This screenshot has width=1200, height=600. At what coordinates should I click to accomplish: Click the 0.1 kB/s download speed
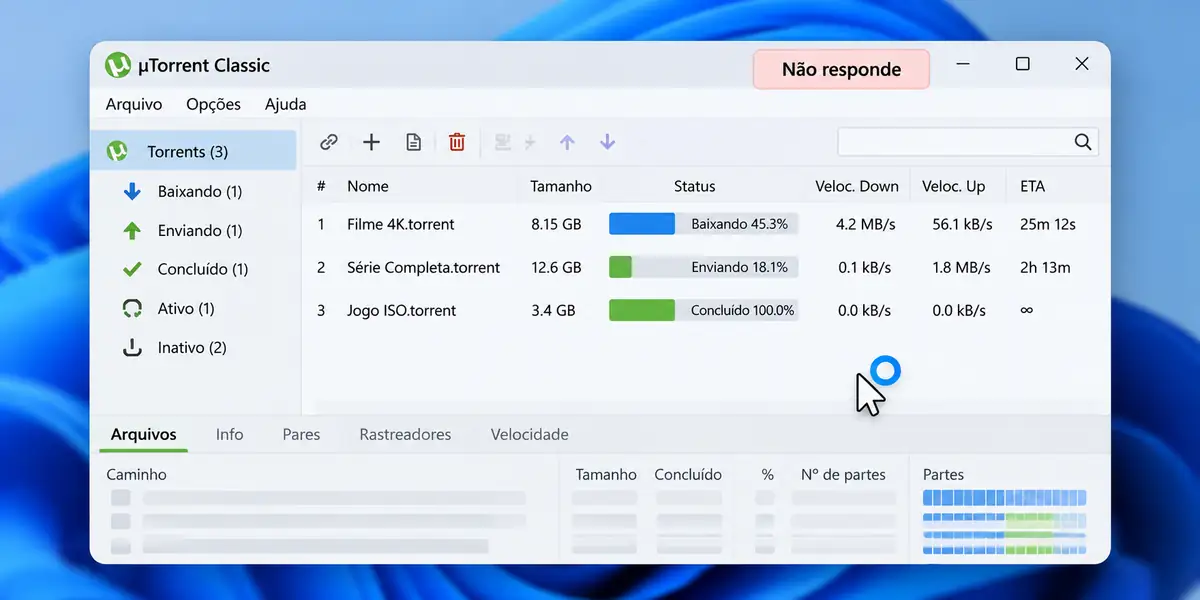[864, 267]
